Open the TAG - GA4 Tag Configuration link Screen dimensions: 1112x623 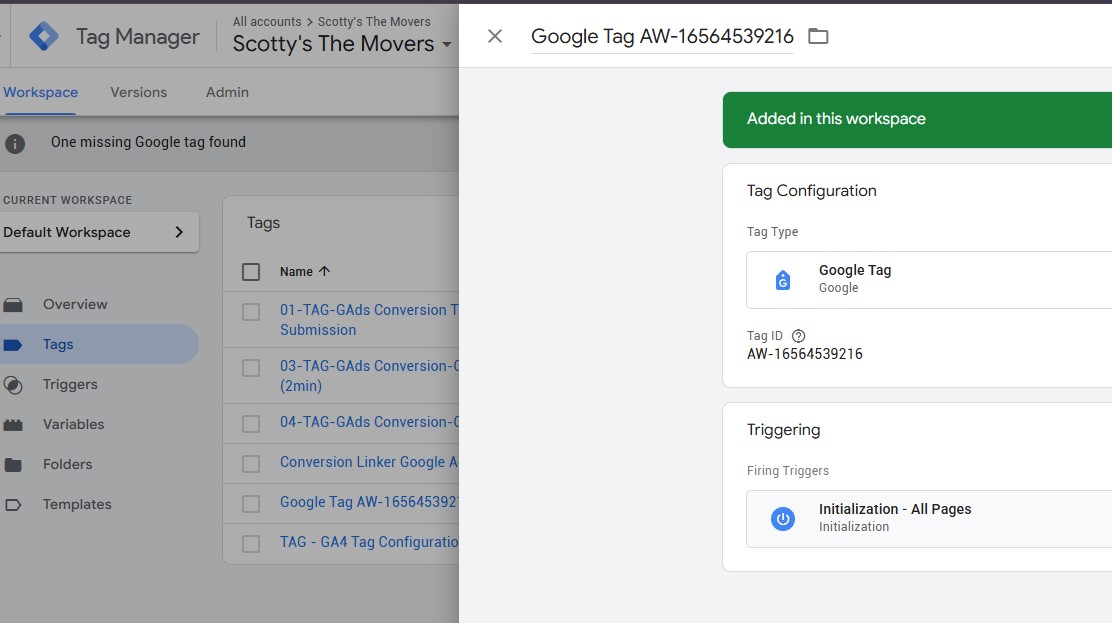[x=369, y=542]
